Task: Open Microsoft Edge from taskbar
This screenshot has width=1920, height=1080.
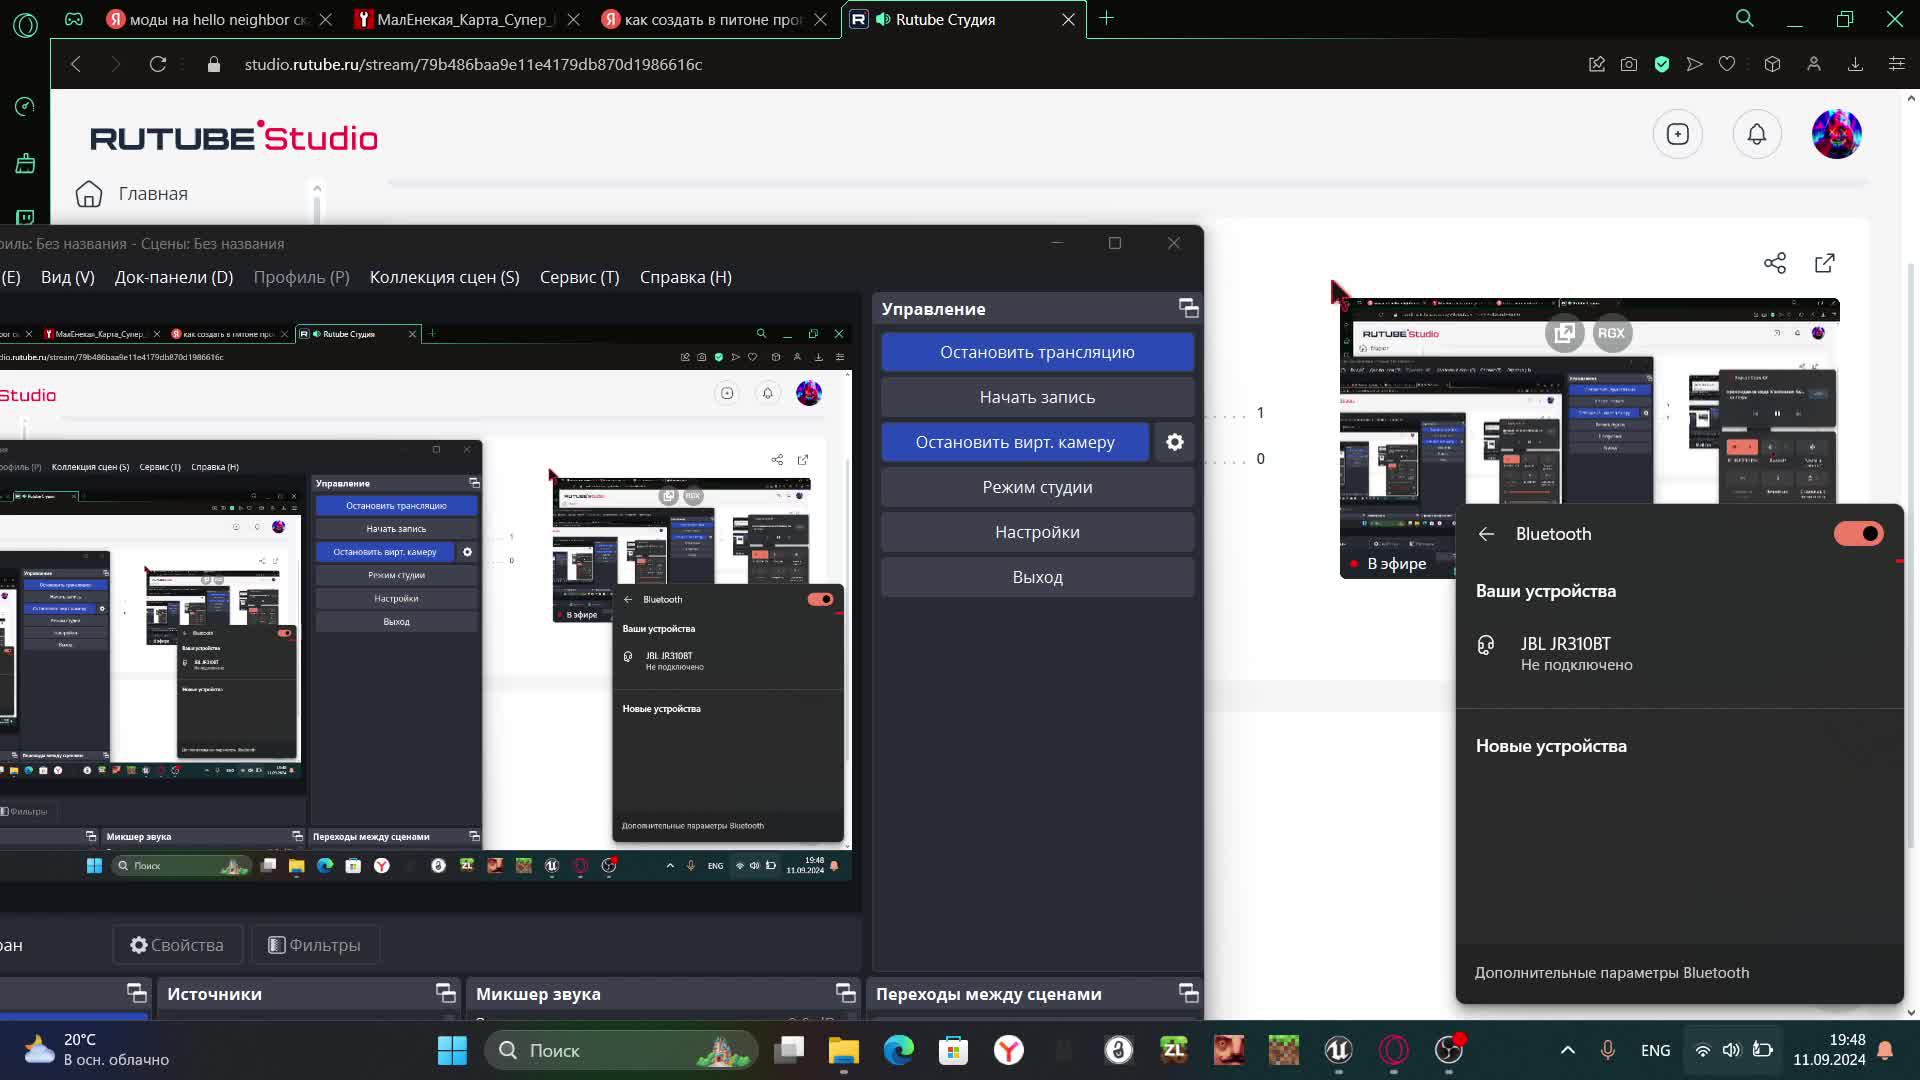Action: point(899,1050)
